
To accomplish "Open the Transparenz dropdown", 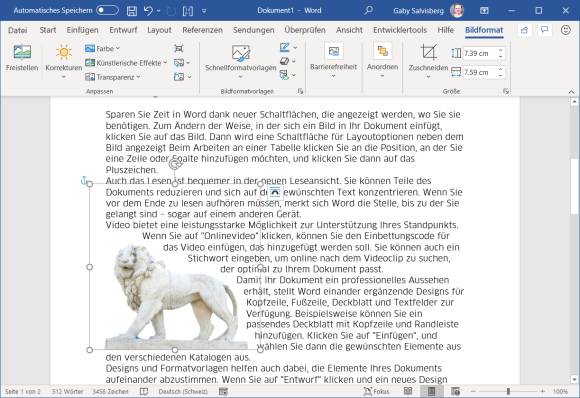I will (x=112, y=77).
